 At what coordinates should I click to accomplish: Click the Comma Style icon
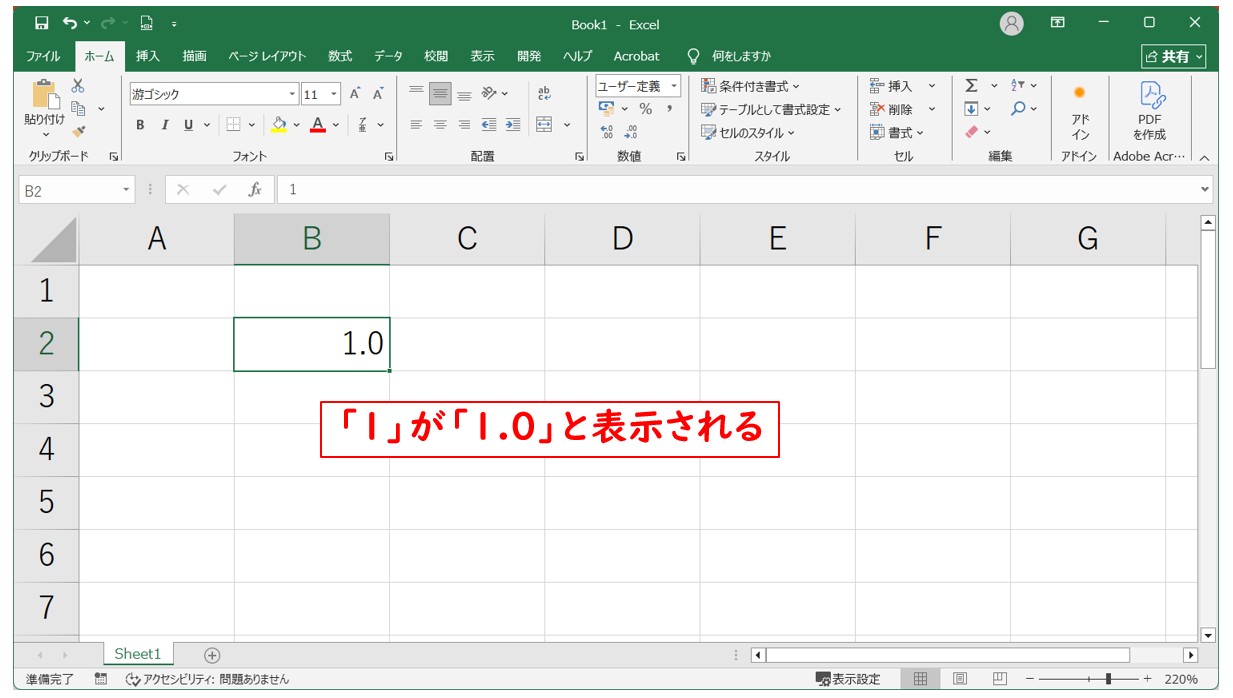pyautogui.click(x=671, y=109)
